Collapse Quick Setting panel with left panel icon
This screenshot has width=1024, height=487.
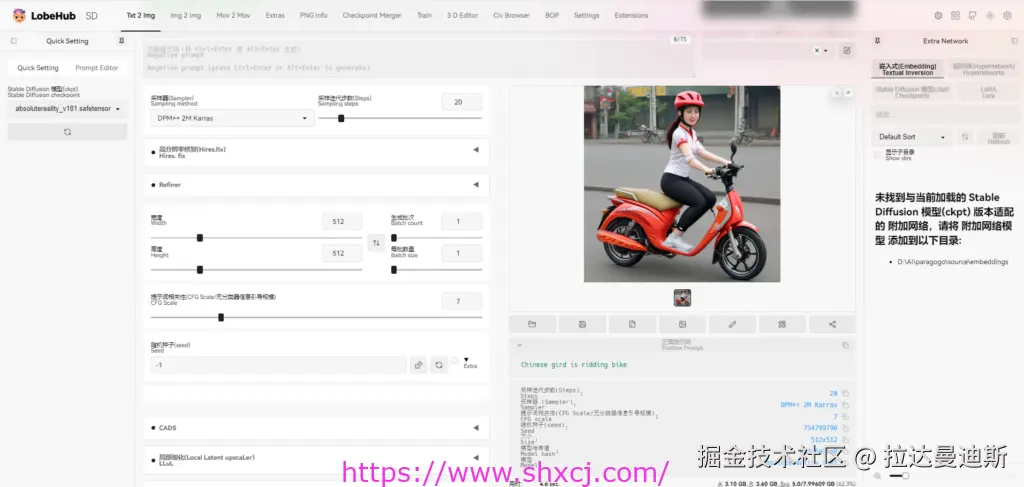click(14, 40)
